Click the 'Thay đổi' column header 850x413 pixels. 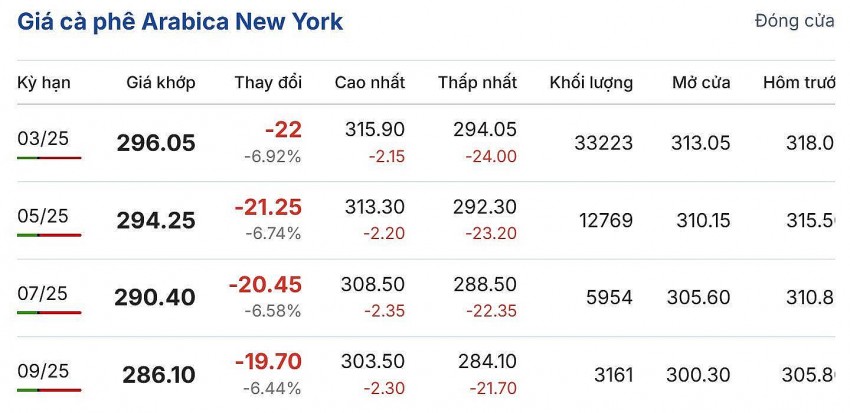(x=268, y=83)
